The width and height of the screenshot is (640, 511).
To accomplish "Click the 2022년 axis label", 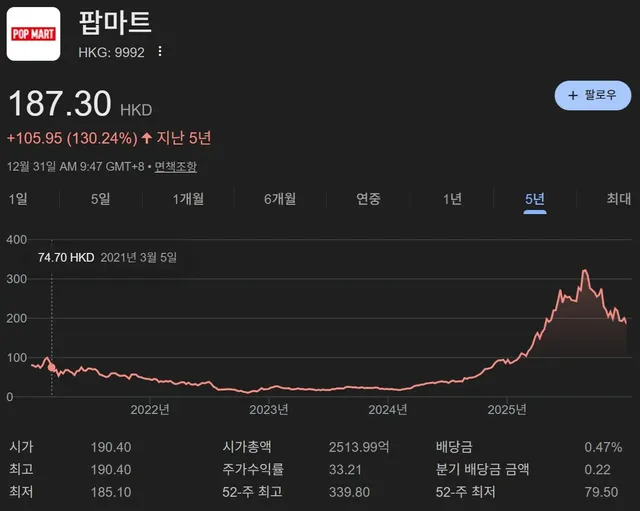I will pyautogui.click(x=150, y=409).
